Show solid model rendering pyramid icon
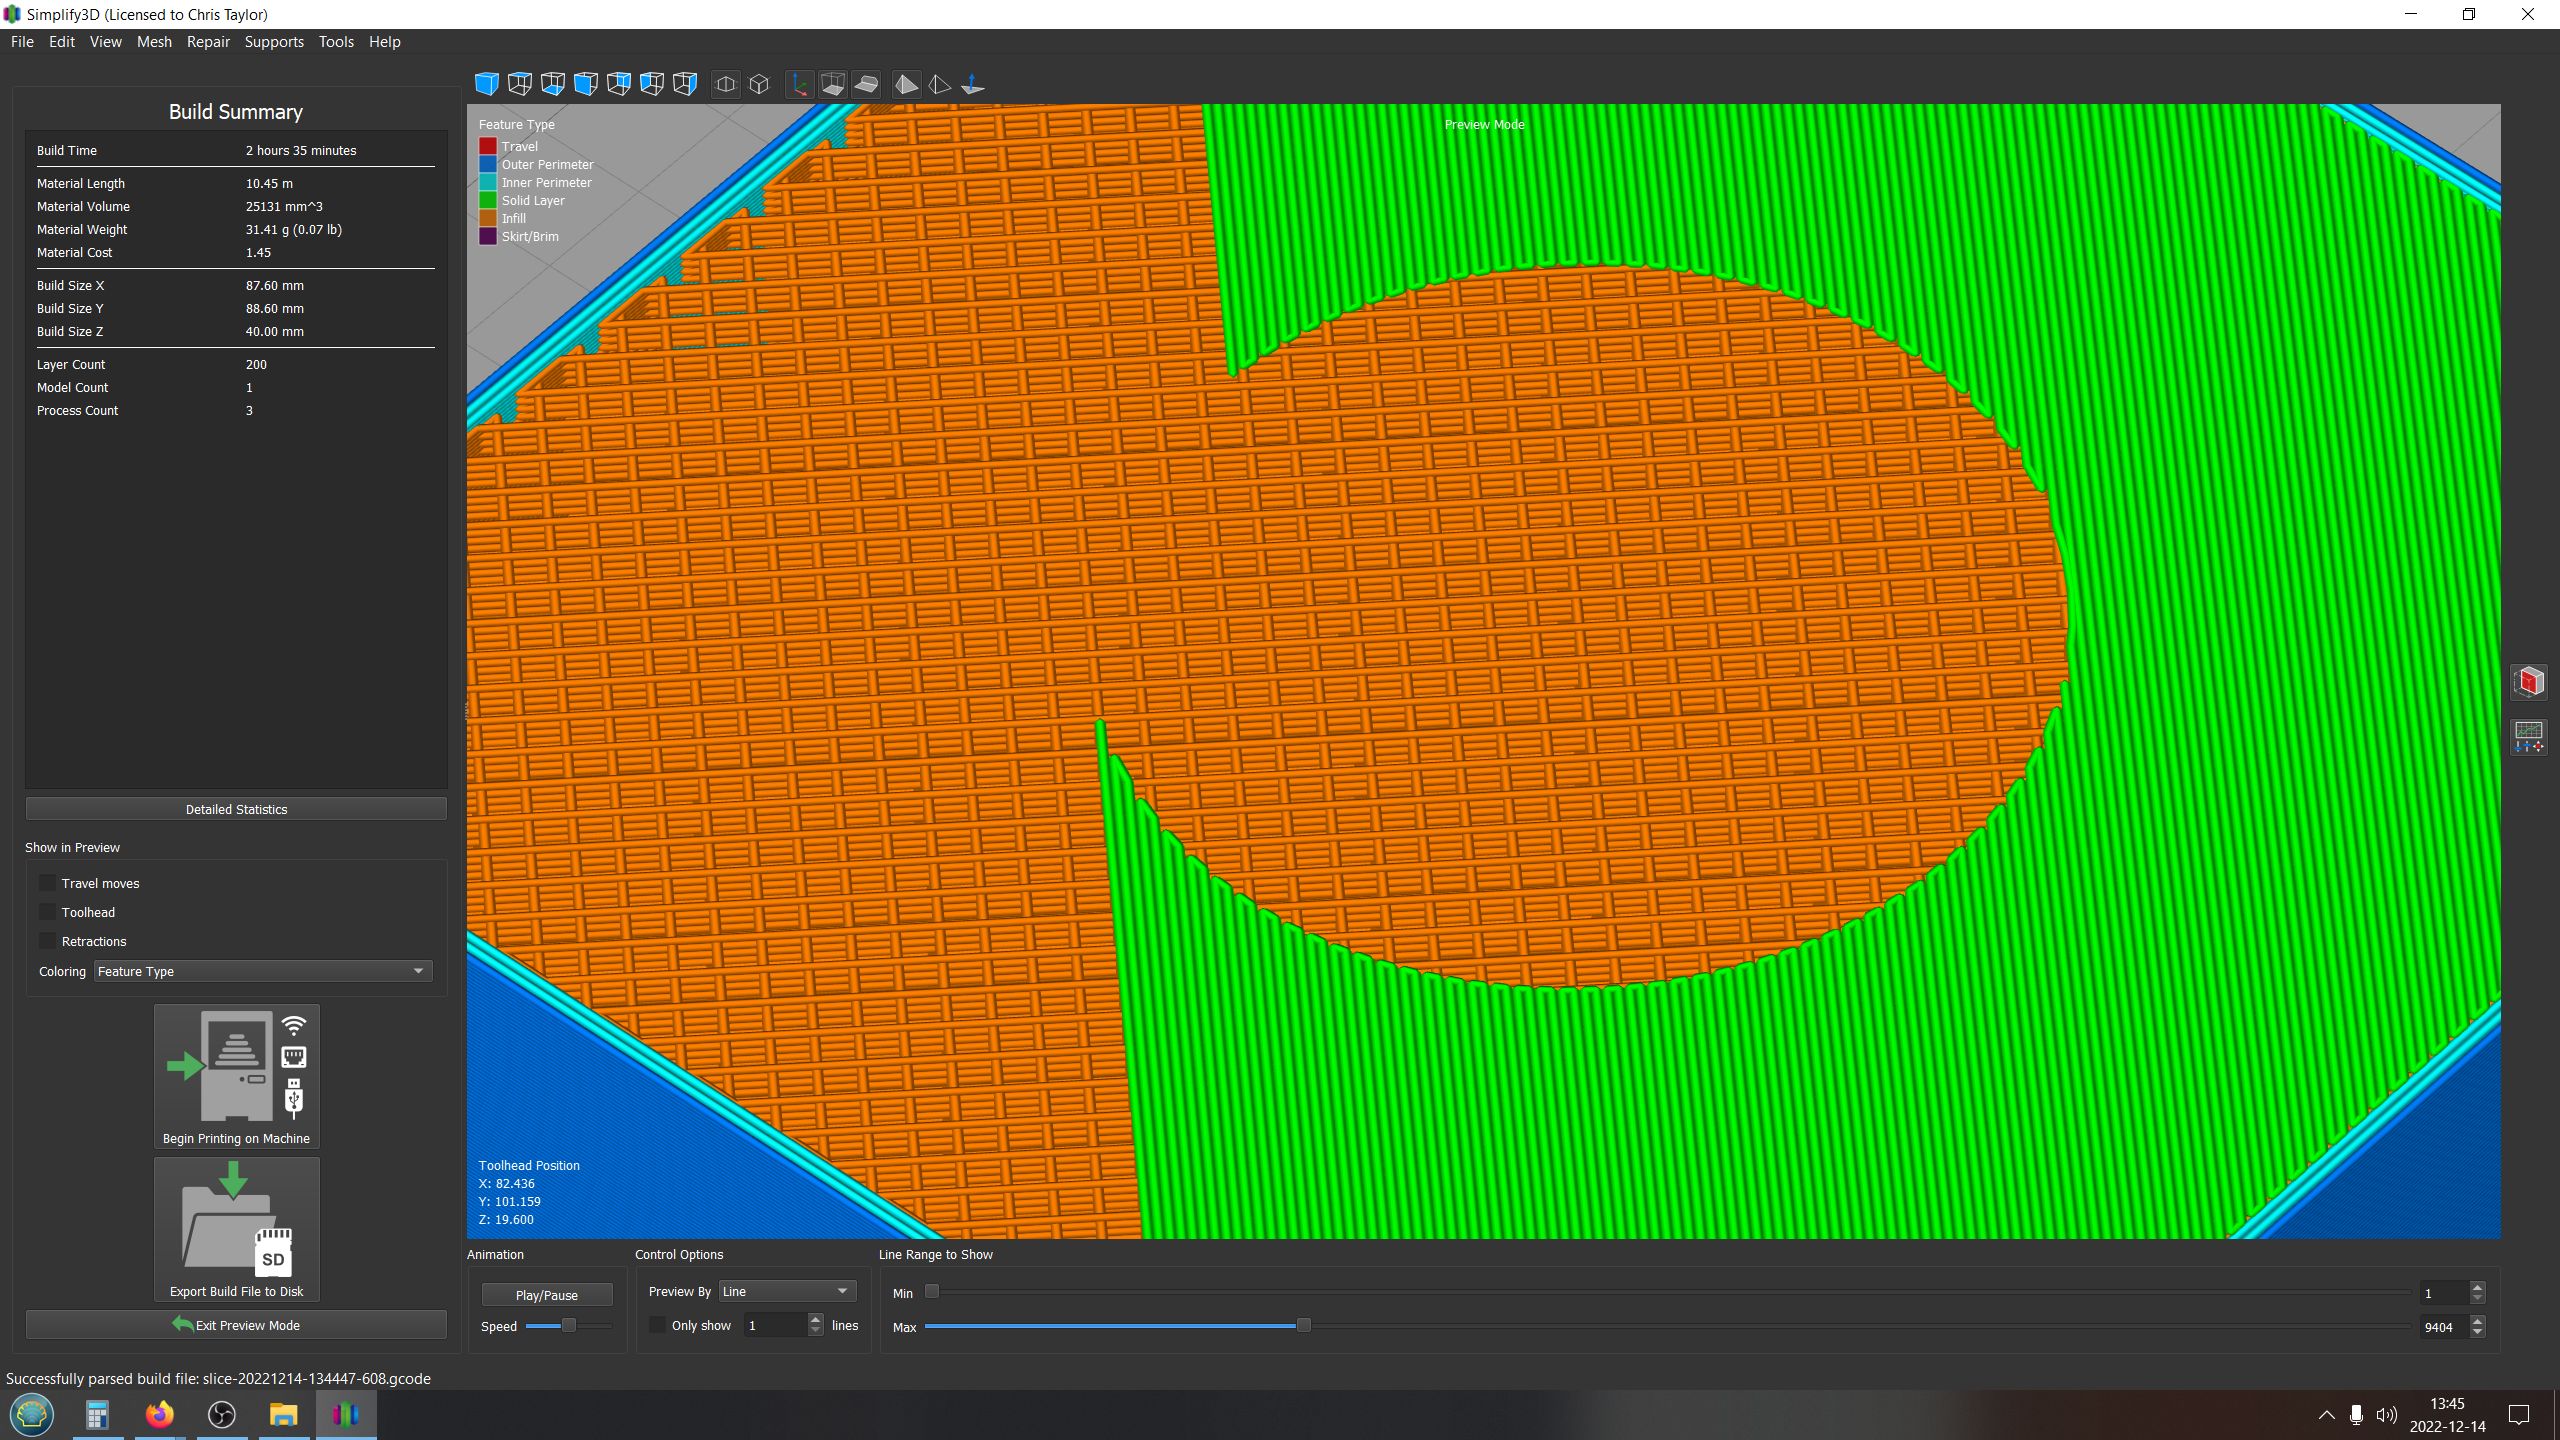The height and width of the screenshot is (1440, 2560). (x=906, y=84)
